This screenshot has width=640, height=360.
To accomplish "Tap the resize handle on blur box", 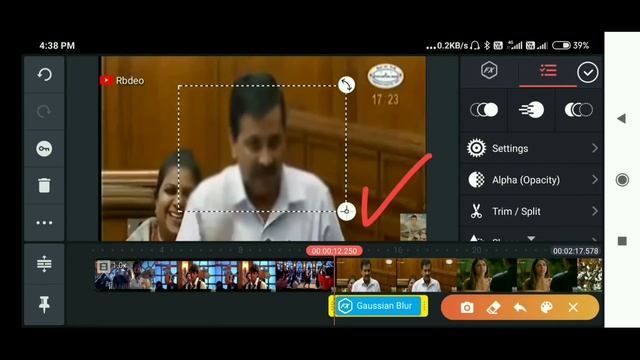I will point(347,211).
